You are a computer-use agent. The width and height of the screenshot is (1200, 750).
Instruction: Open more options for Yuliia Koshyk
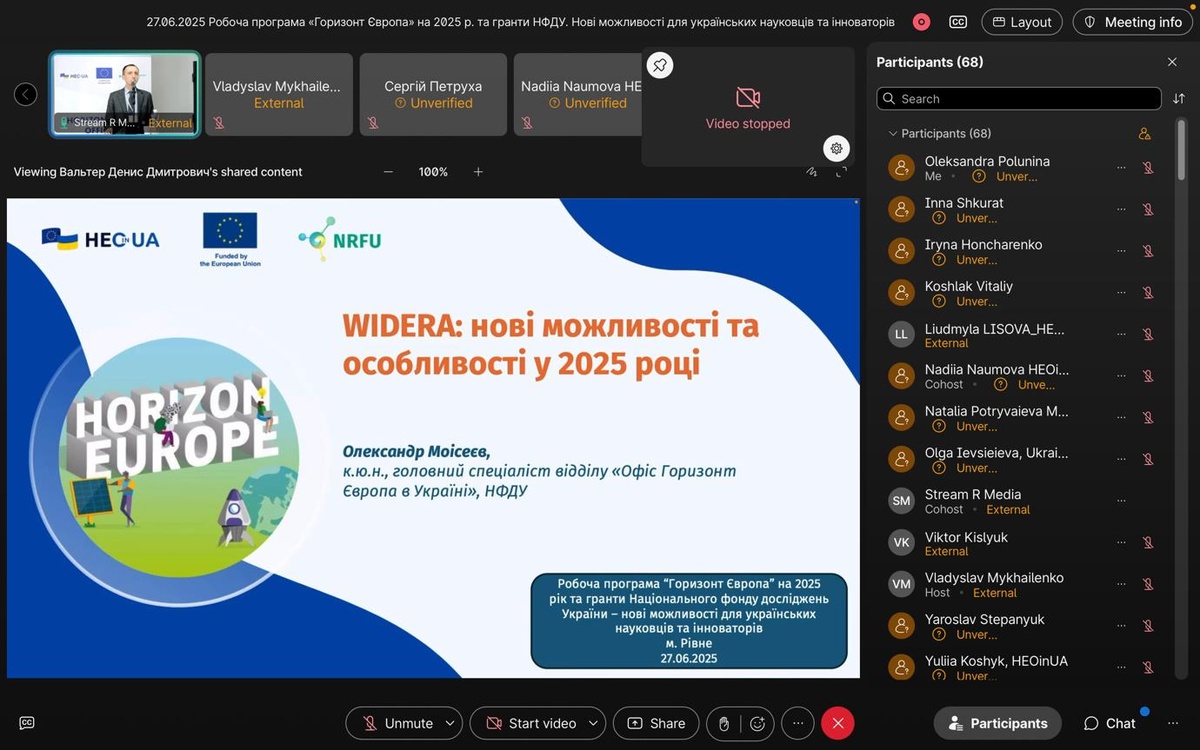point(1122,668)
